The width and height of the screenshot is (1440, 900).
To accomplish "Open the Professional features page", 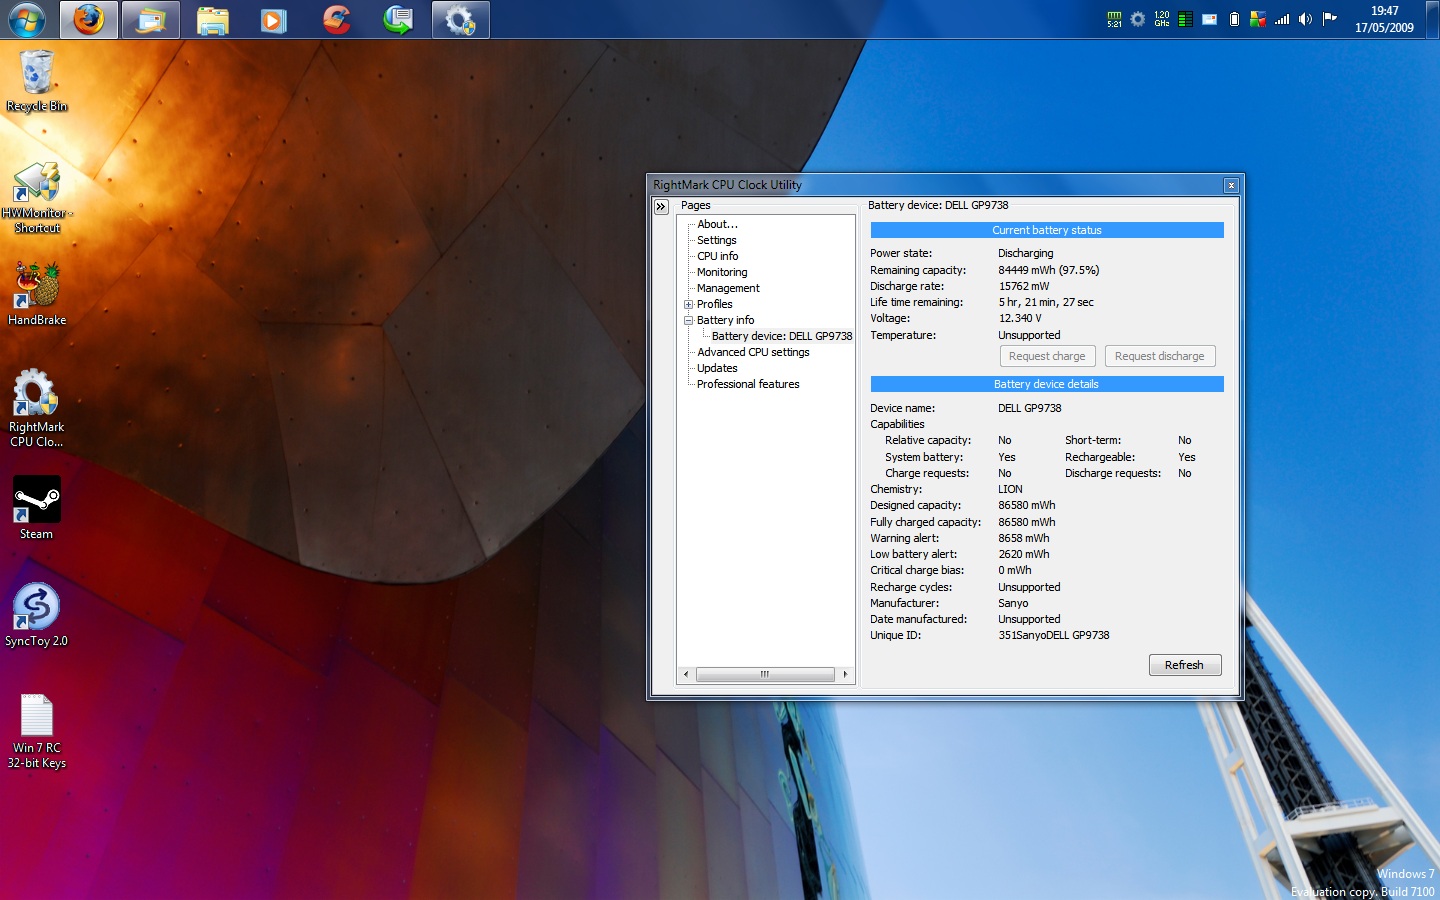I will 748,384.
